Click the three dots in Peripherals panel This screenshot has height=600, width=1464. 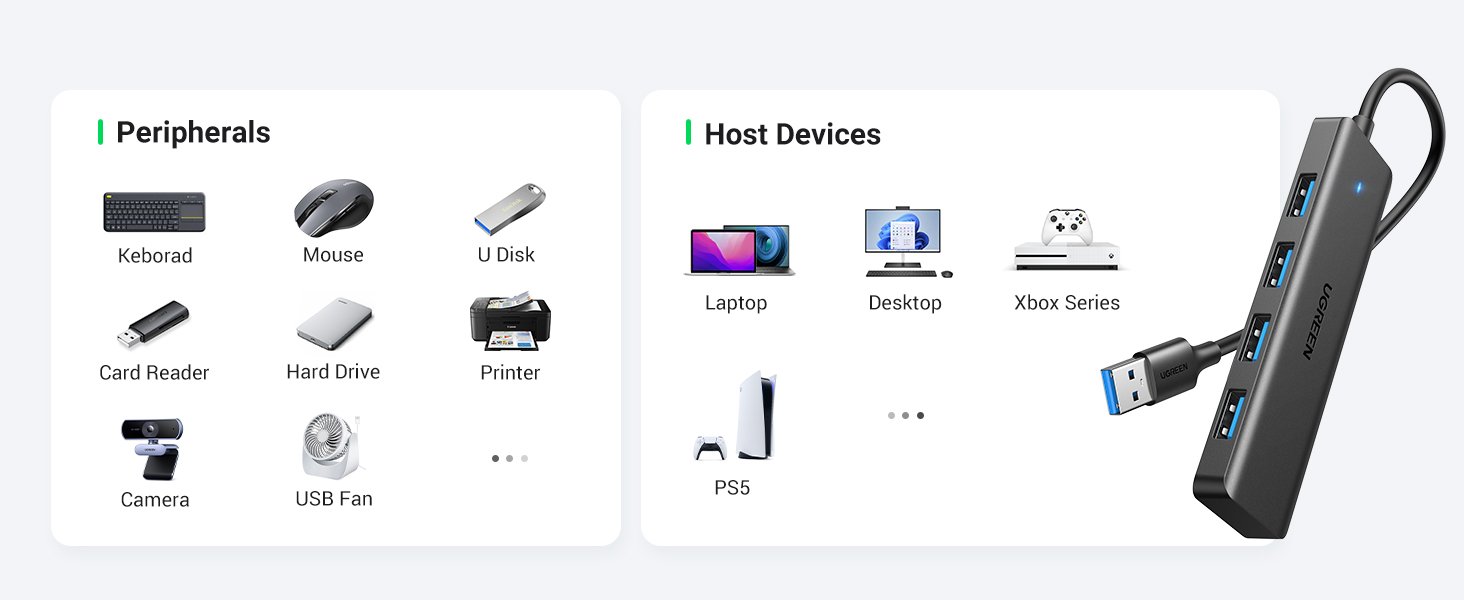pyautogui.click(x=510, y=458)
